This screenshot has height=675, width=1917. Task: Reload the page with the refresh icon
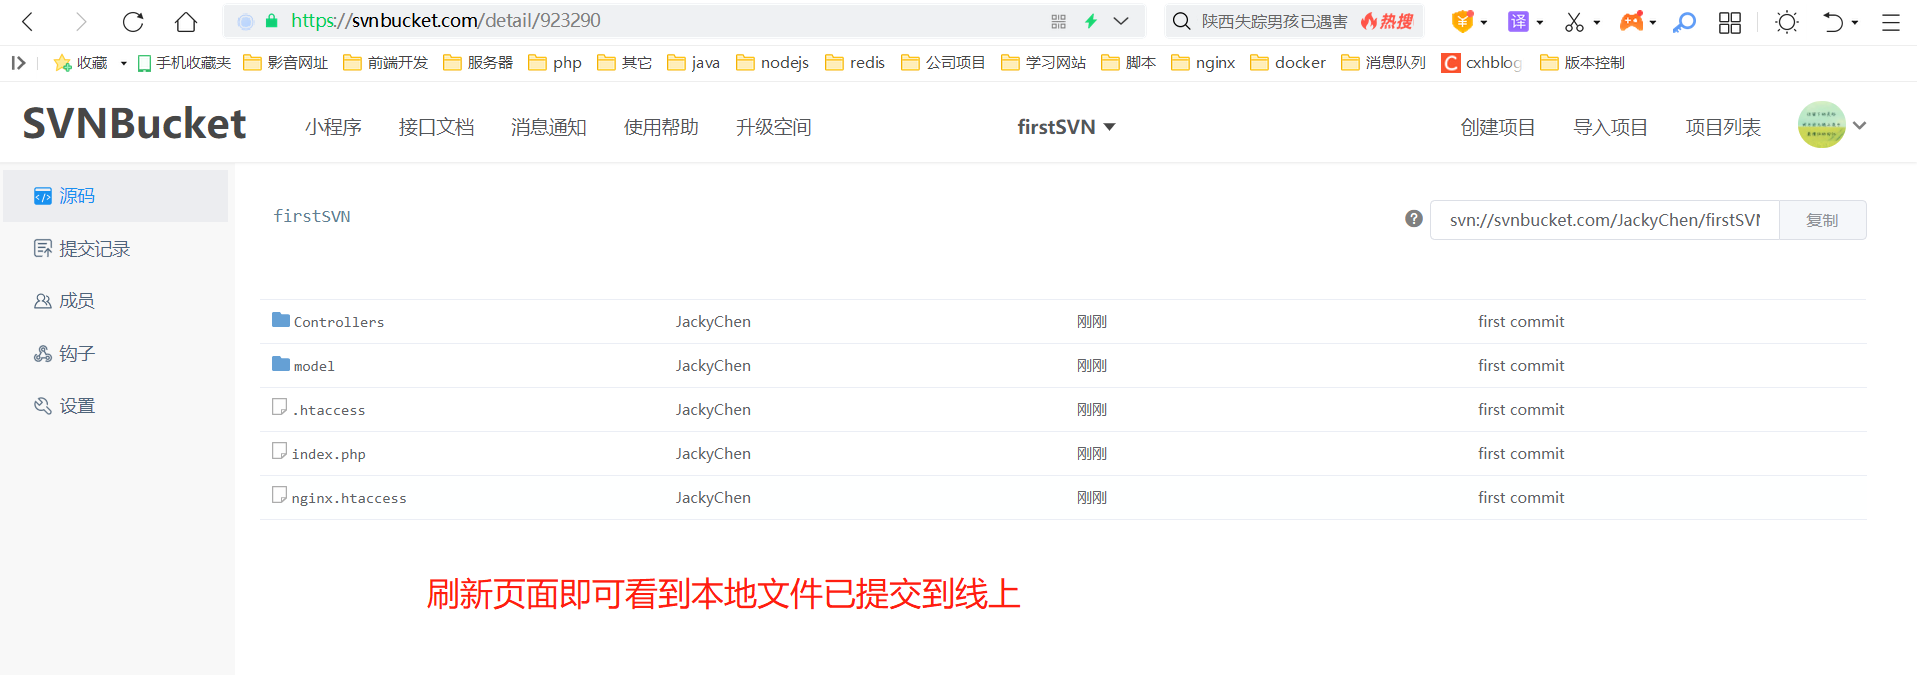click(133, 21)
